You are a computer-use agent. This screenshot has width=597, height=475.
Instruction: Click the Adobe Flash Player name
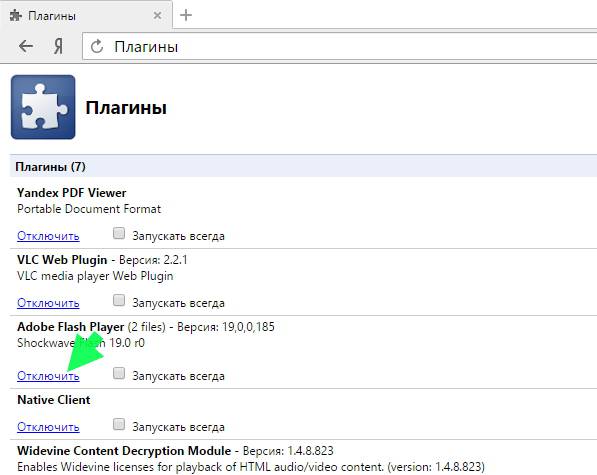70,327
